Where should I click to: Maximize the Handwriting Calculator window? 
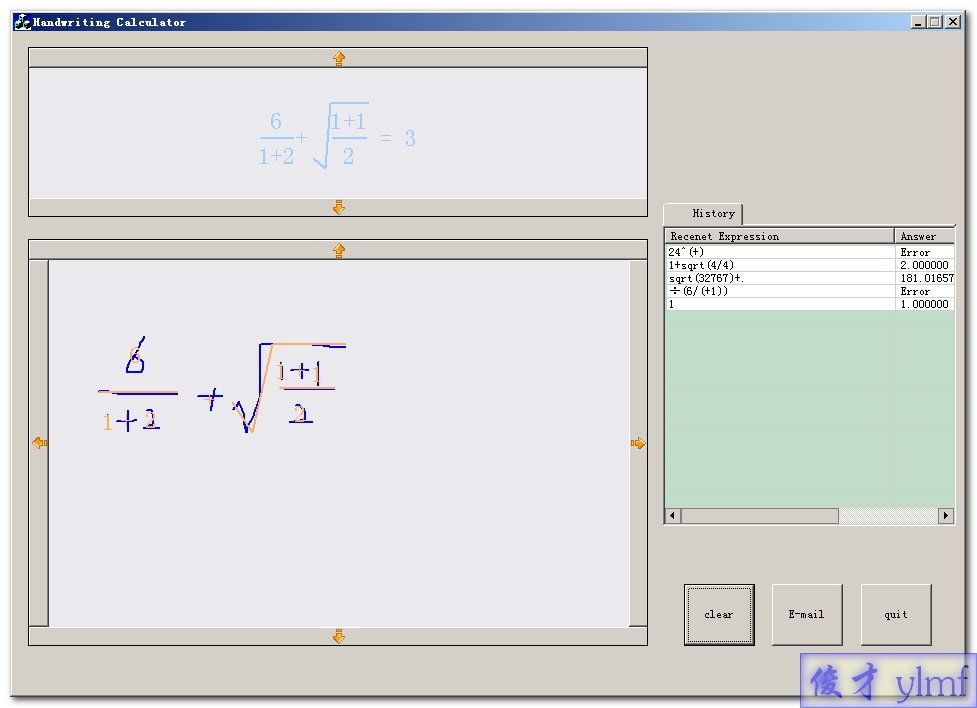pos(934,22)
